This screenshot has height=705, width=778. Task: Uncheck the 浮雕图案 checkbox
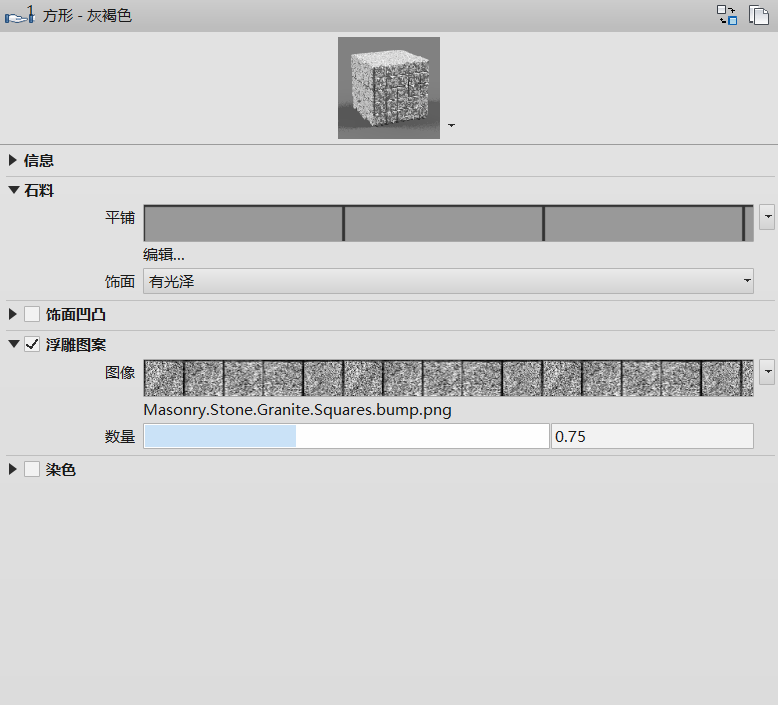[x=32, y=345]
